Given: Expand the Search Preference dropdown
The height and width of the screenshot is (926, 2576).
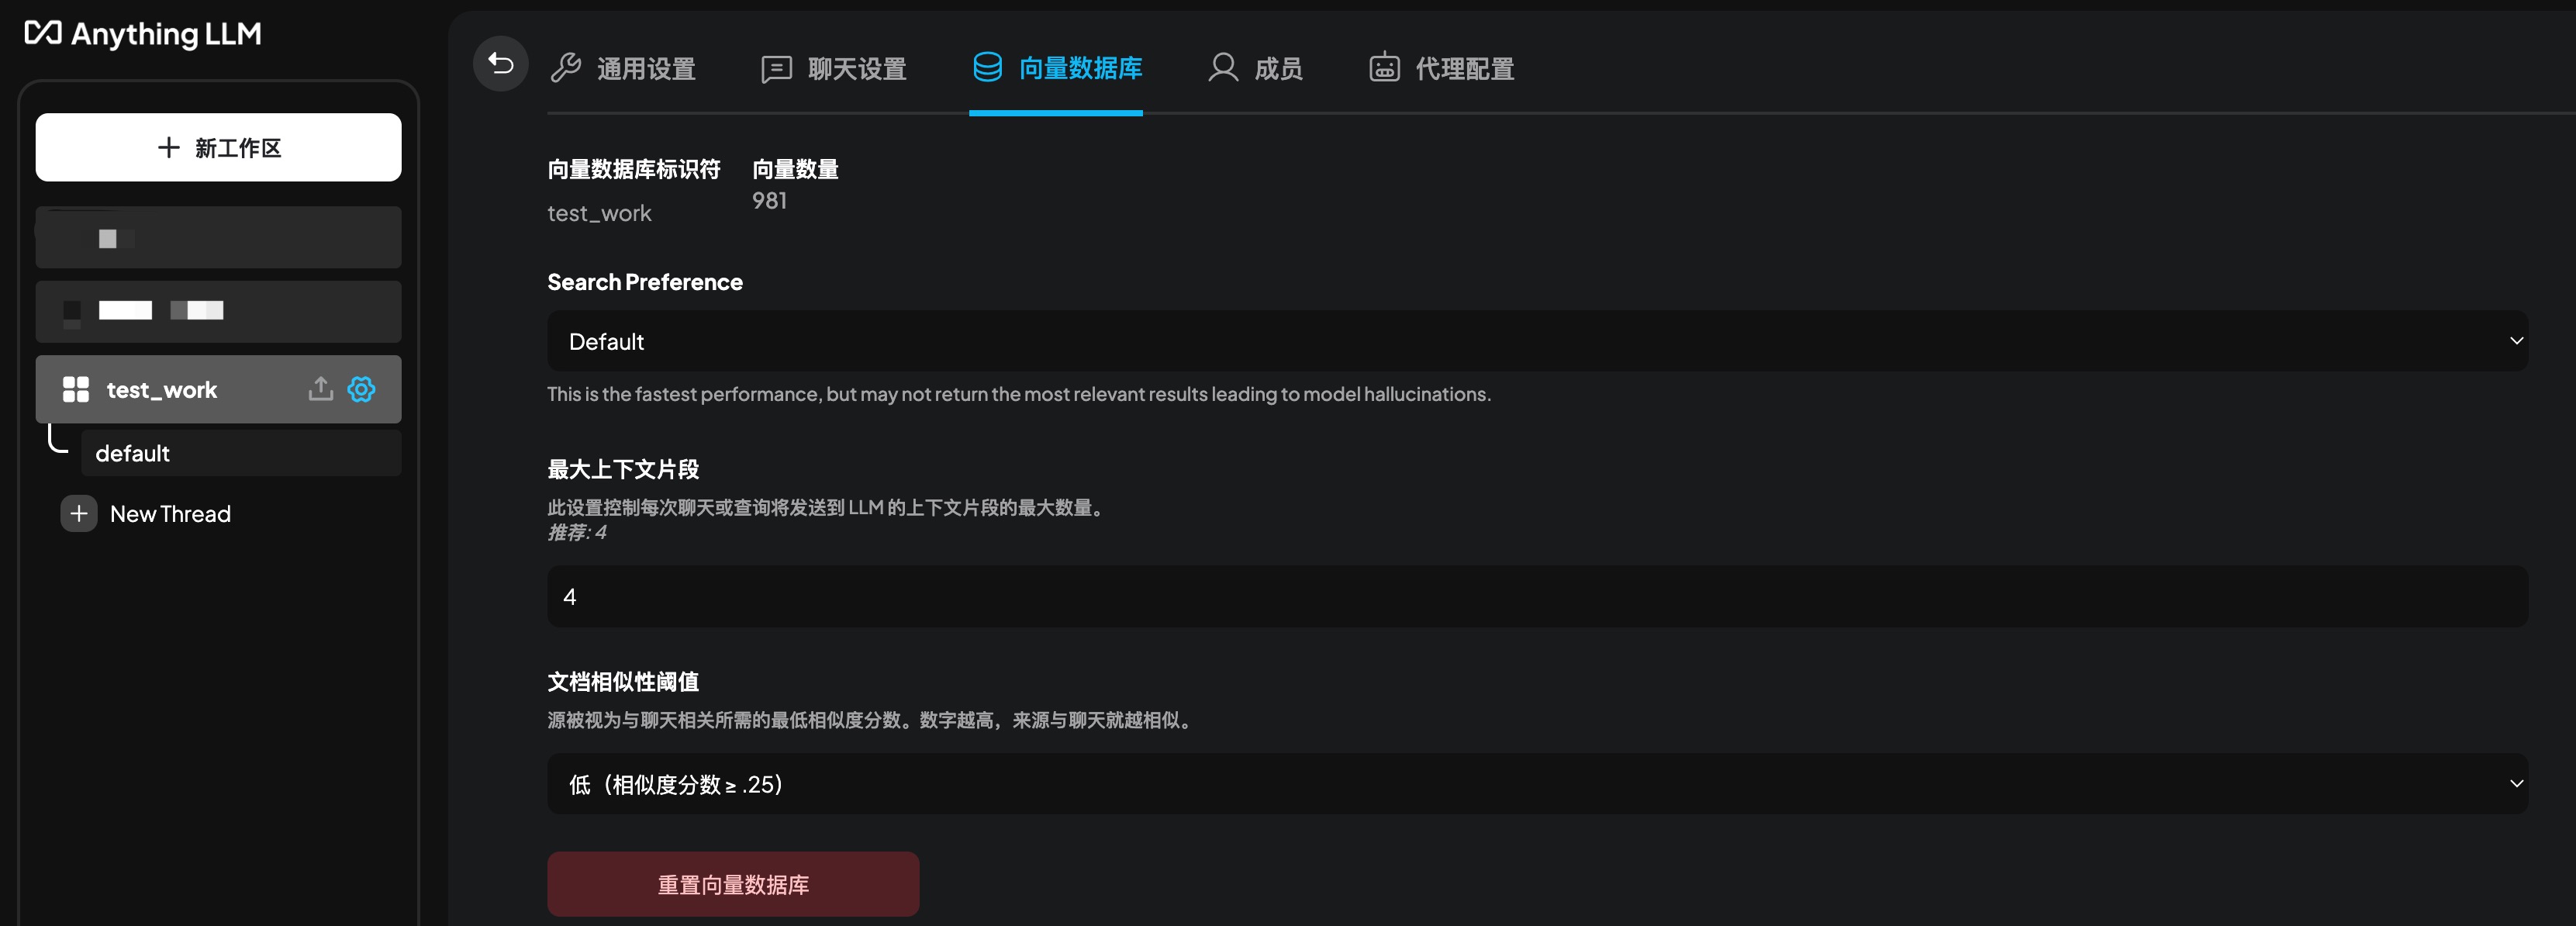Looking at the screenshot, I should click(x=2518, y=341).
